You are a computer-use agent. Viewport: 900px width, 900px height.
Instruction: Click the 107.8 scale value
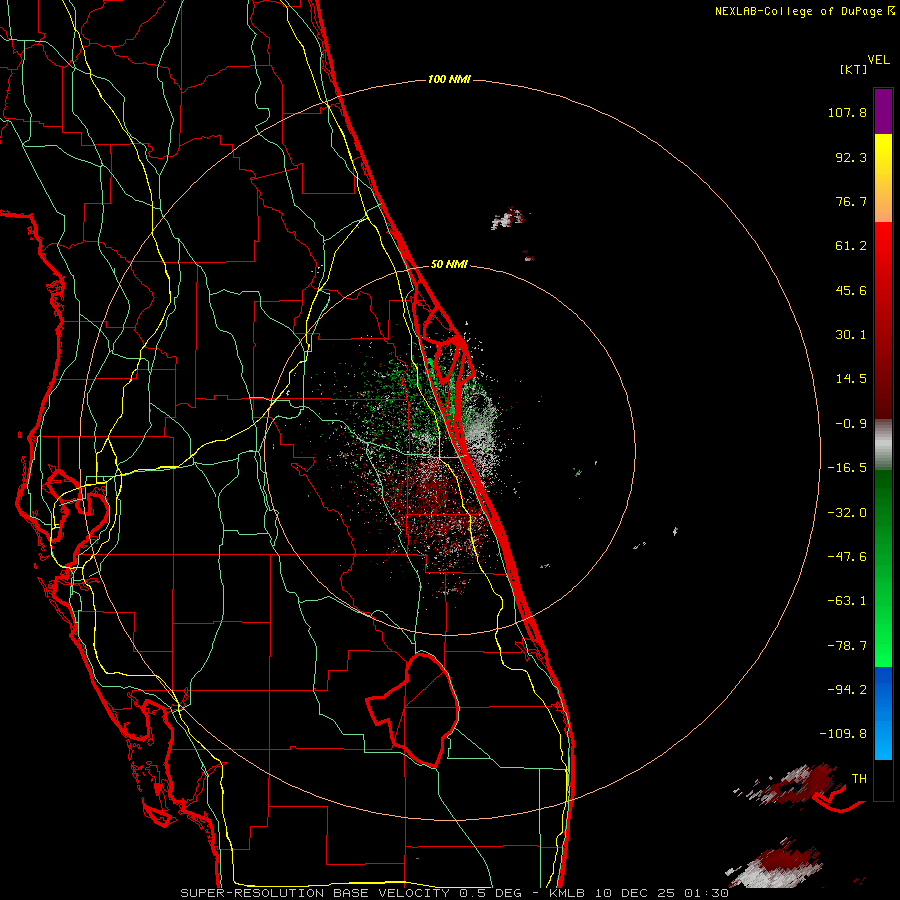coord(847,112)
